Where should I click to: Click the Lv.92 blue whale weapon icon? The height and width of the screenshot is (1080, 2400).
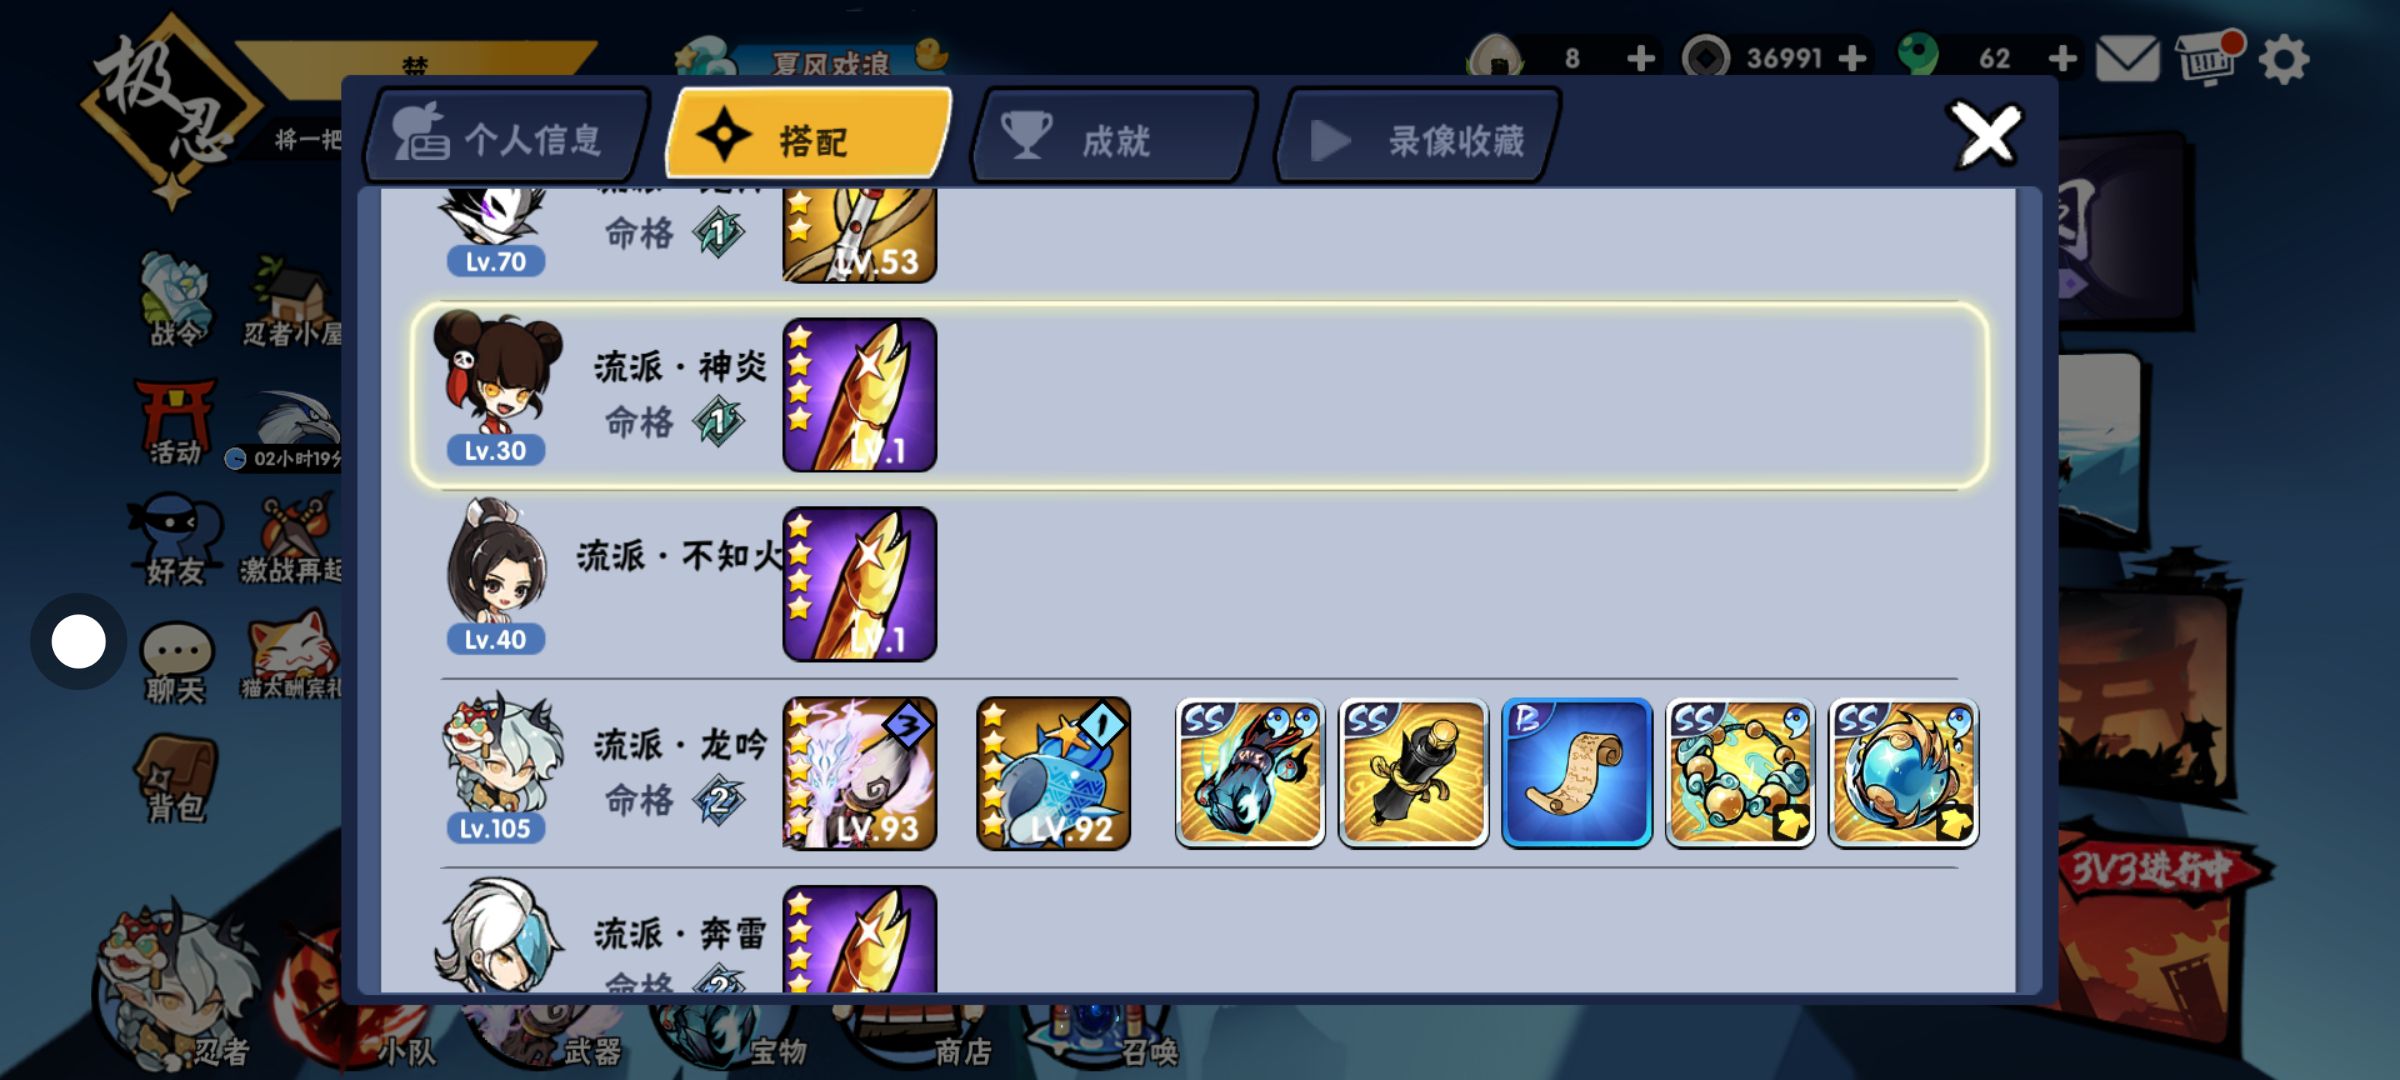click(1054, 773)
